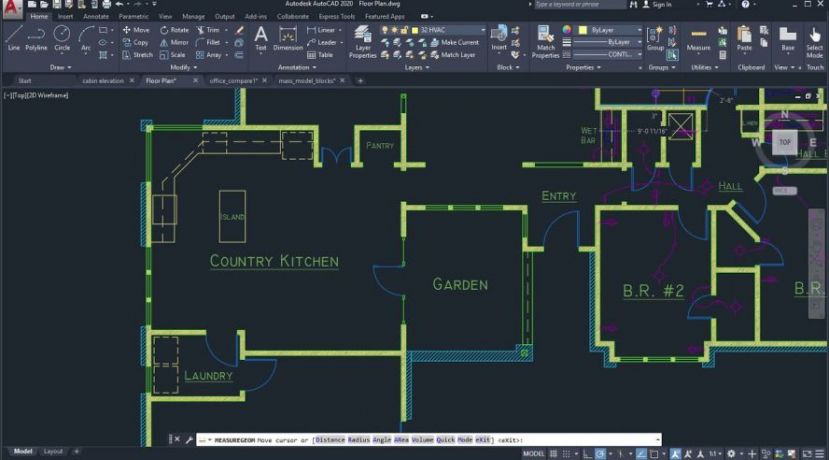Screen dimensions: 829x460
Task: Start the Stretch command
Action: pos(137,54)
